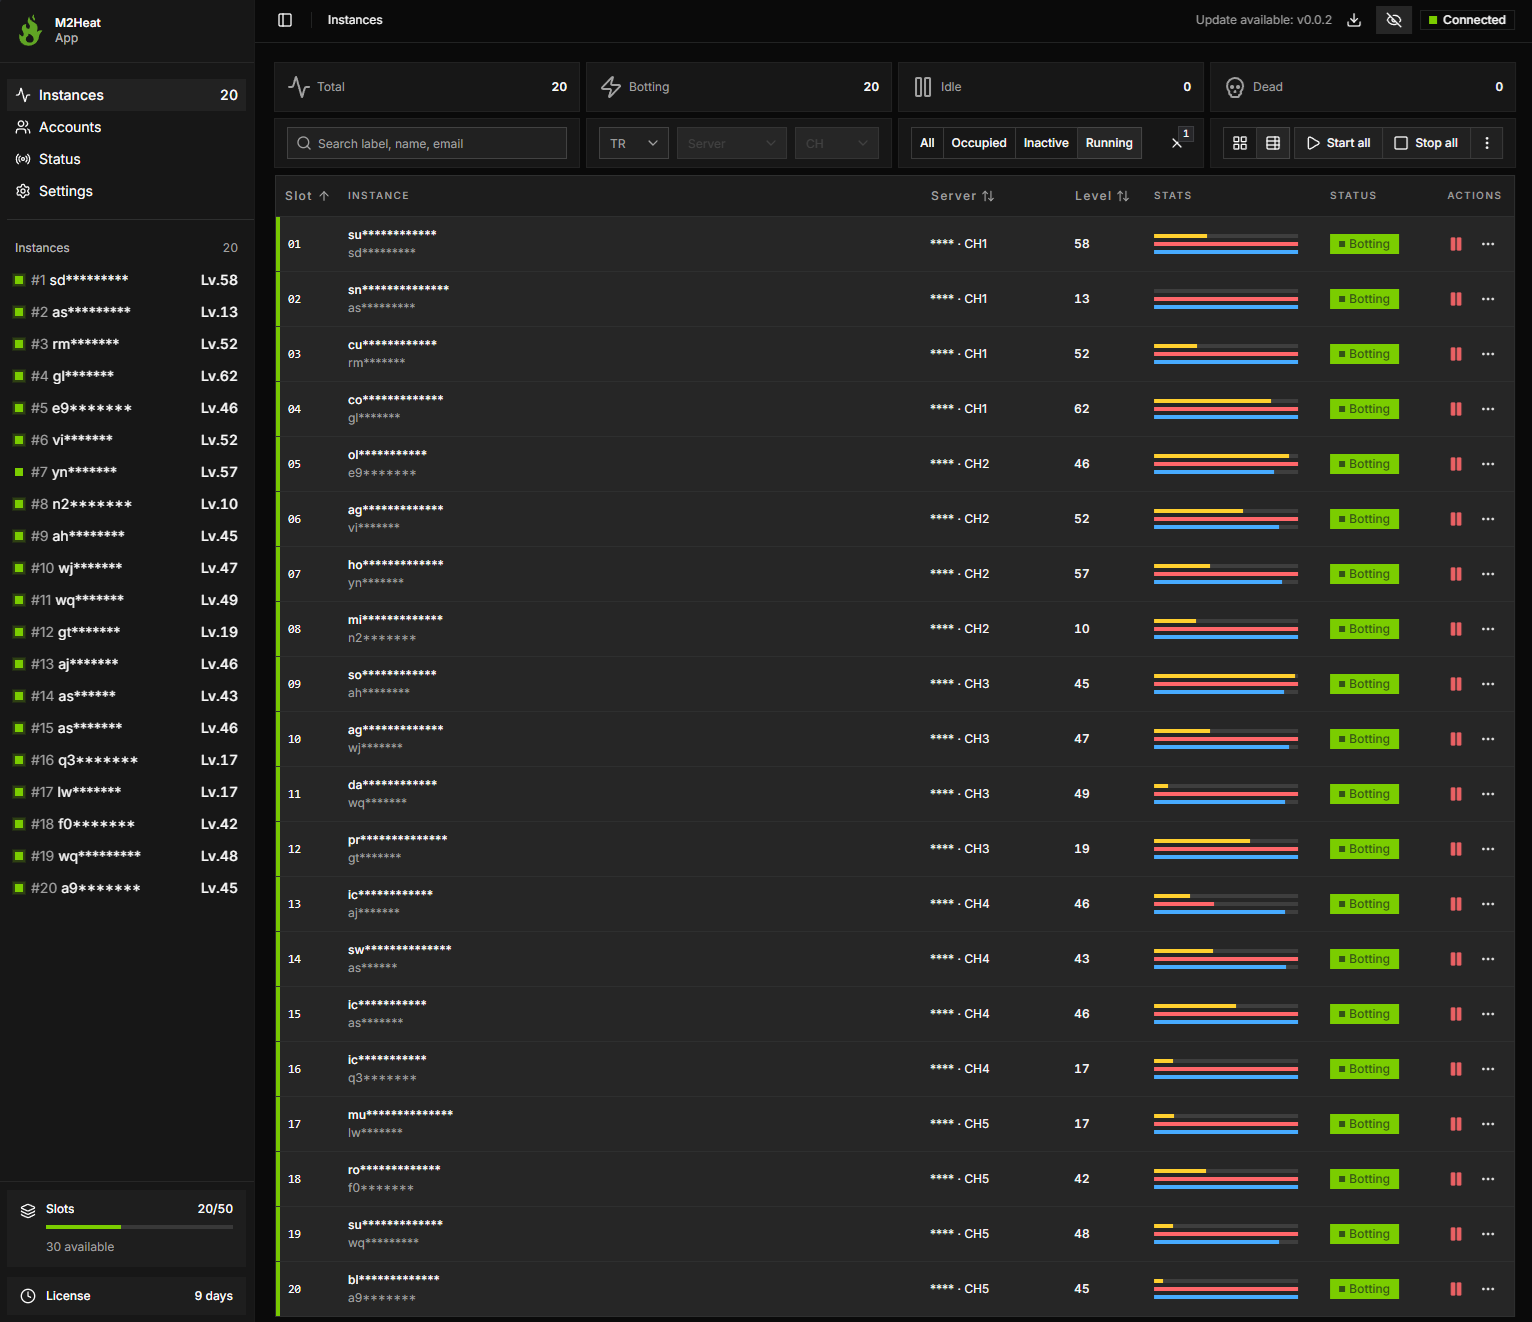The width and height of the screenshot is (1532, 1322).
Task: Click the Slots usage progress bar
Action: (x=139, y=1227)
